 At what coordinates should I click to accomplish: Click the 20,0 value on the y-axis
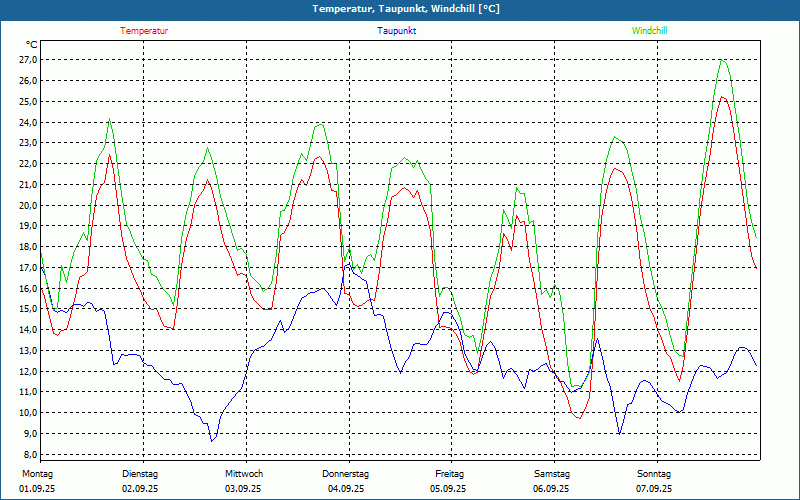[x=28, y=205]
